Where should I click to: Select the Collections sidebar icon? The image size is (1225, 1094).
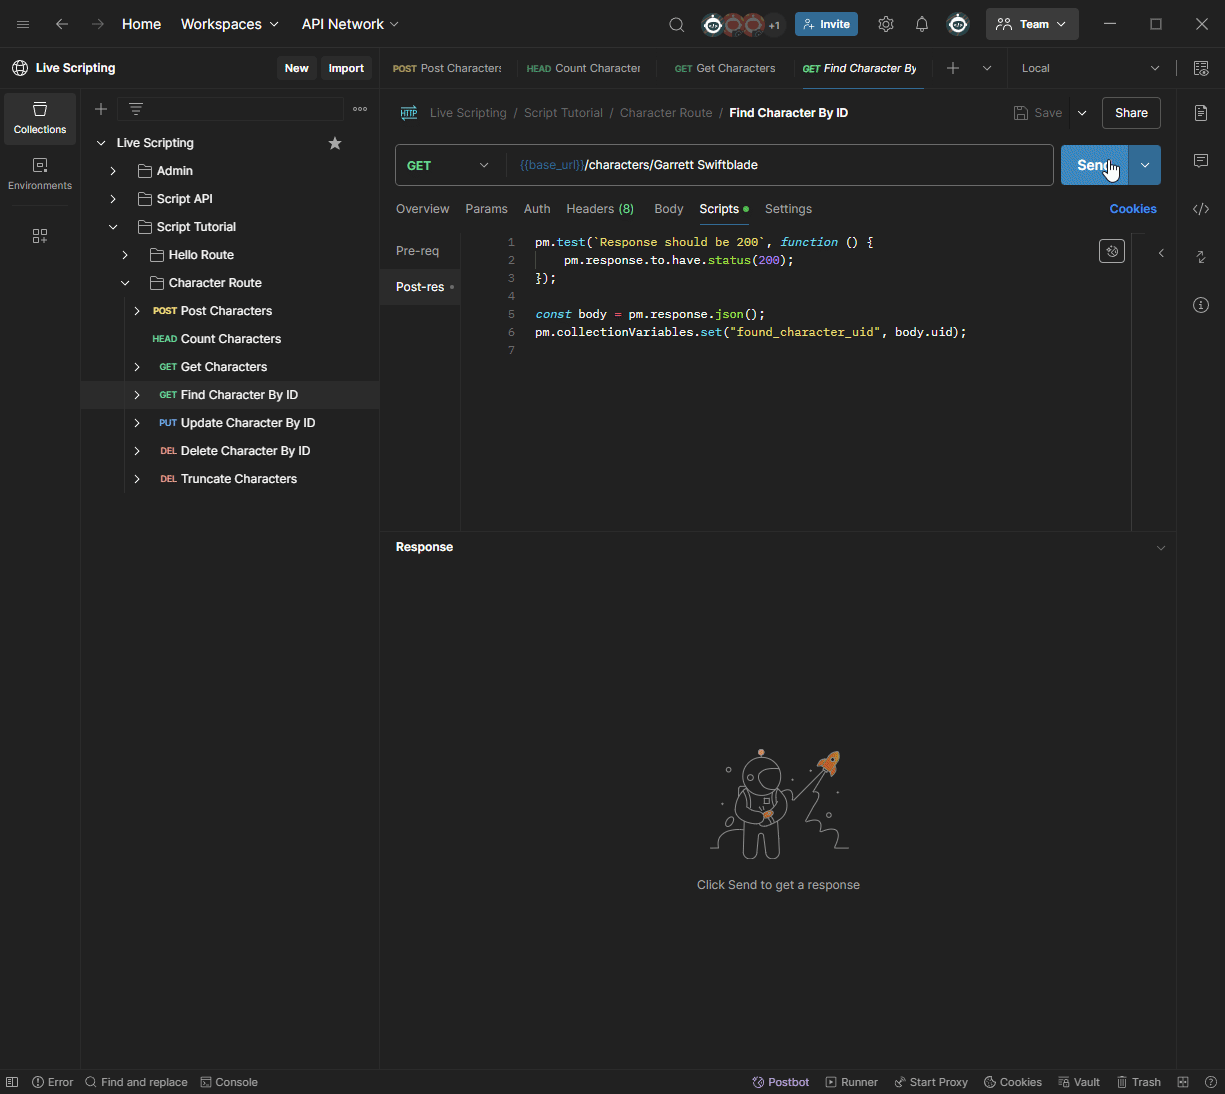tap(40, 118)
